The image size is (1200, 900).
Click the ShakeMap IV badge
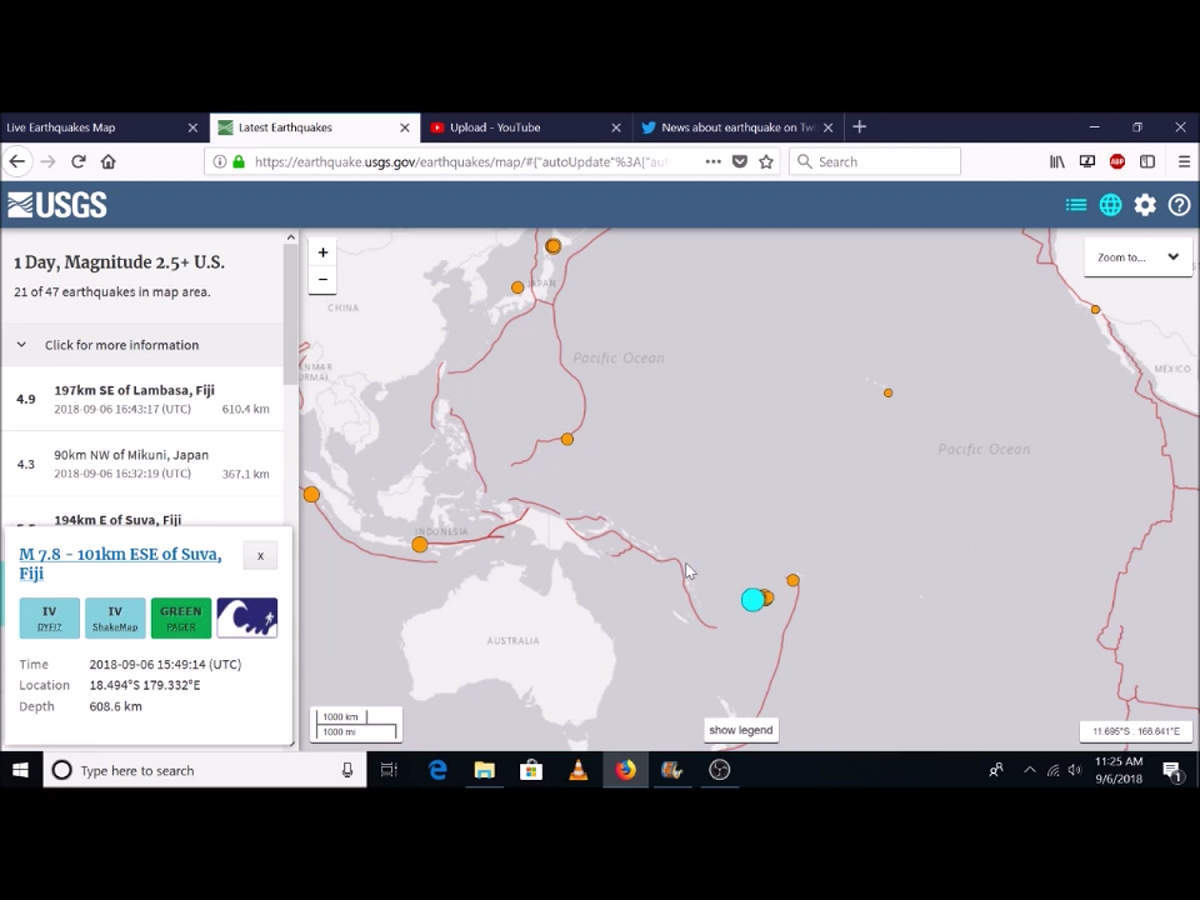pyautogui.click(x=115, y=618)
